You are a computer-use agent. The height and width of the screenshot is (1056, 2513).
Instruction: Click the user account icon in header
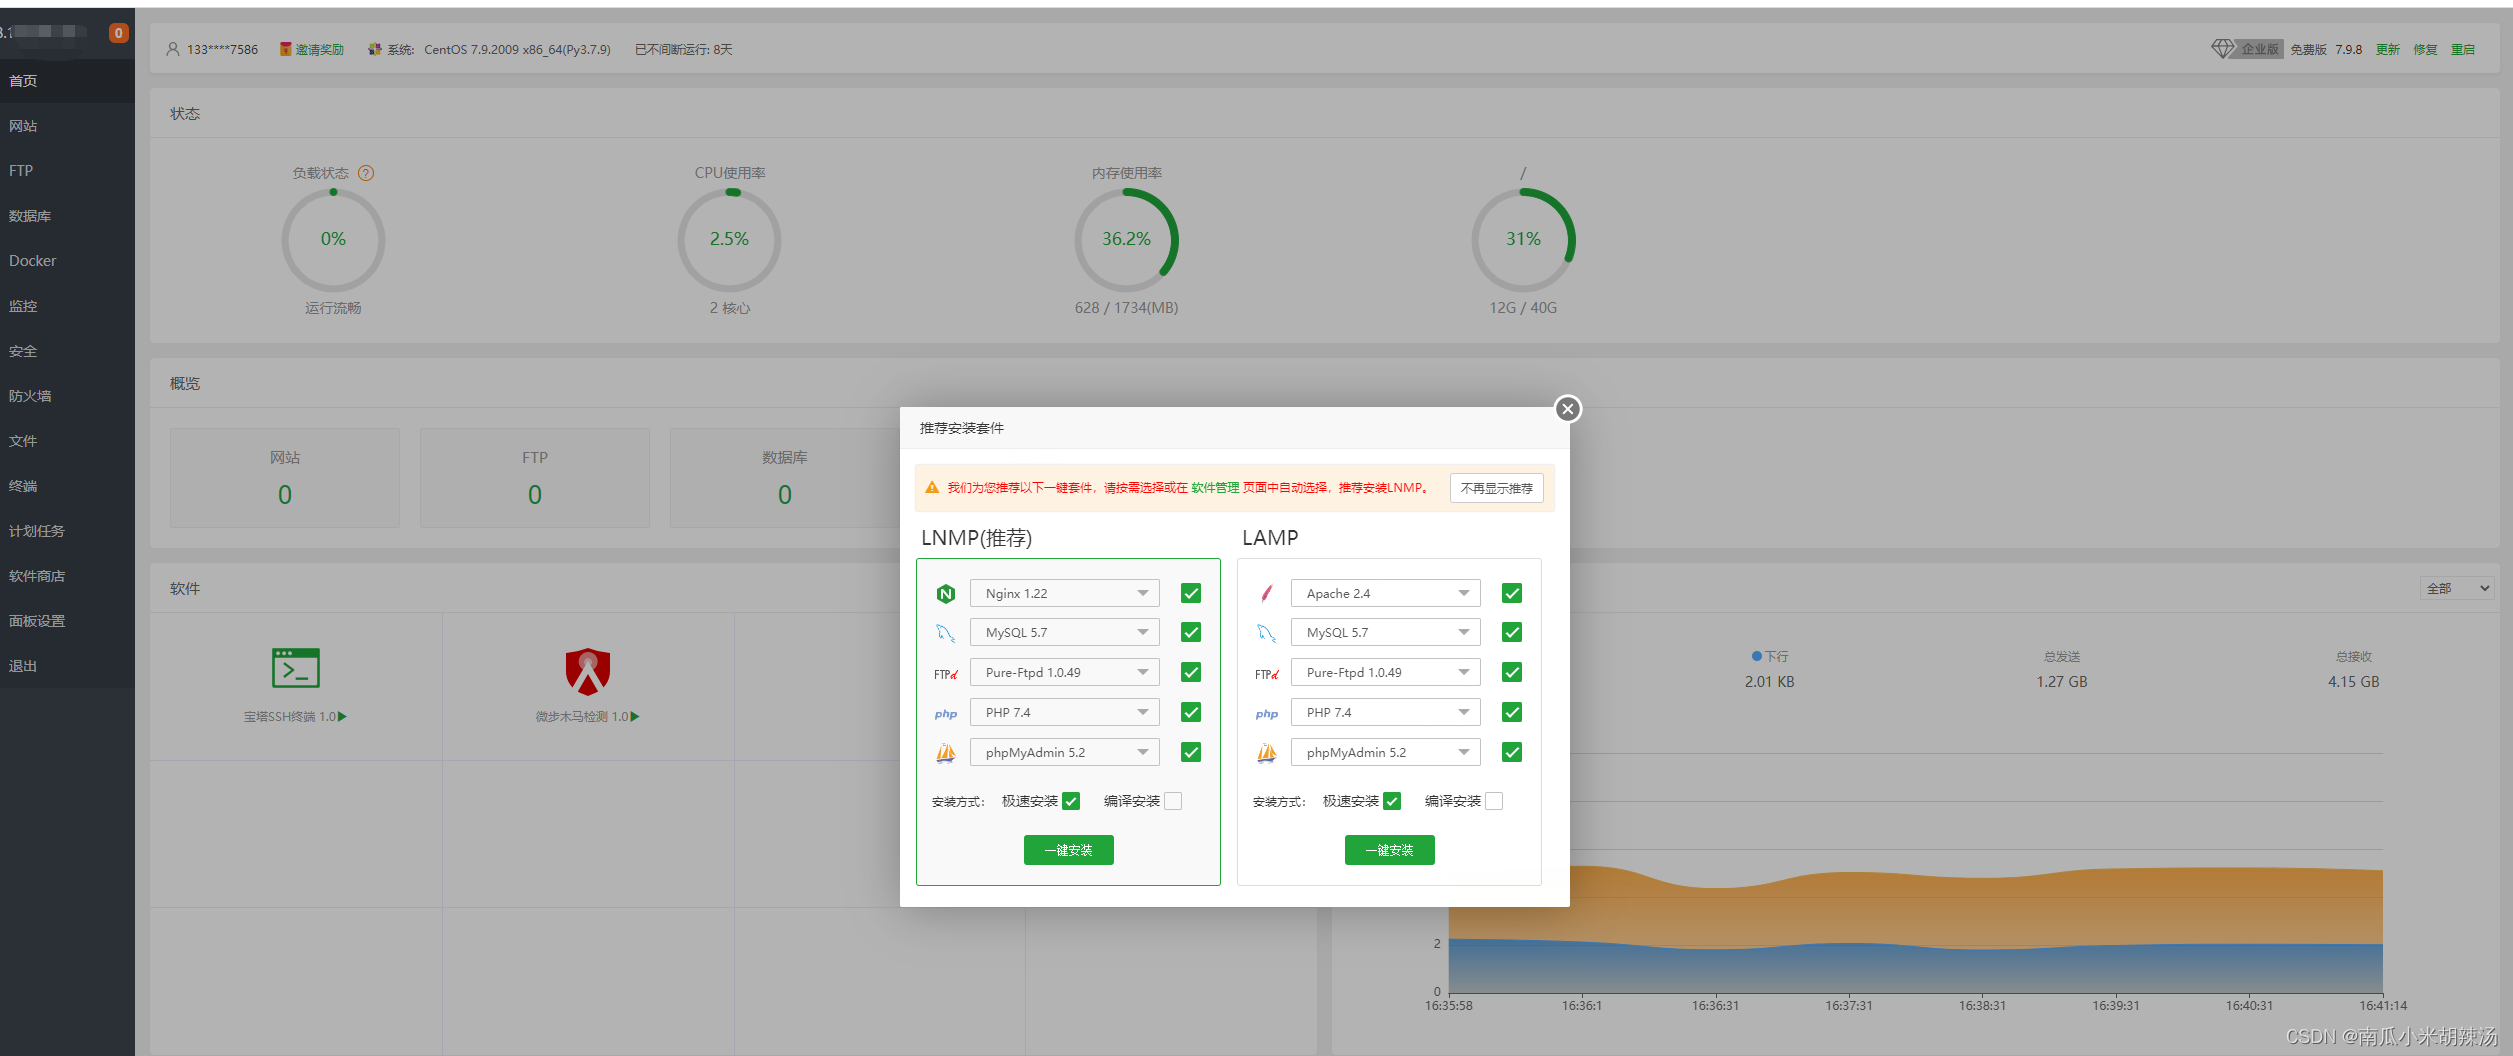pos(173,49)
